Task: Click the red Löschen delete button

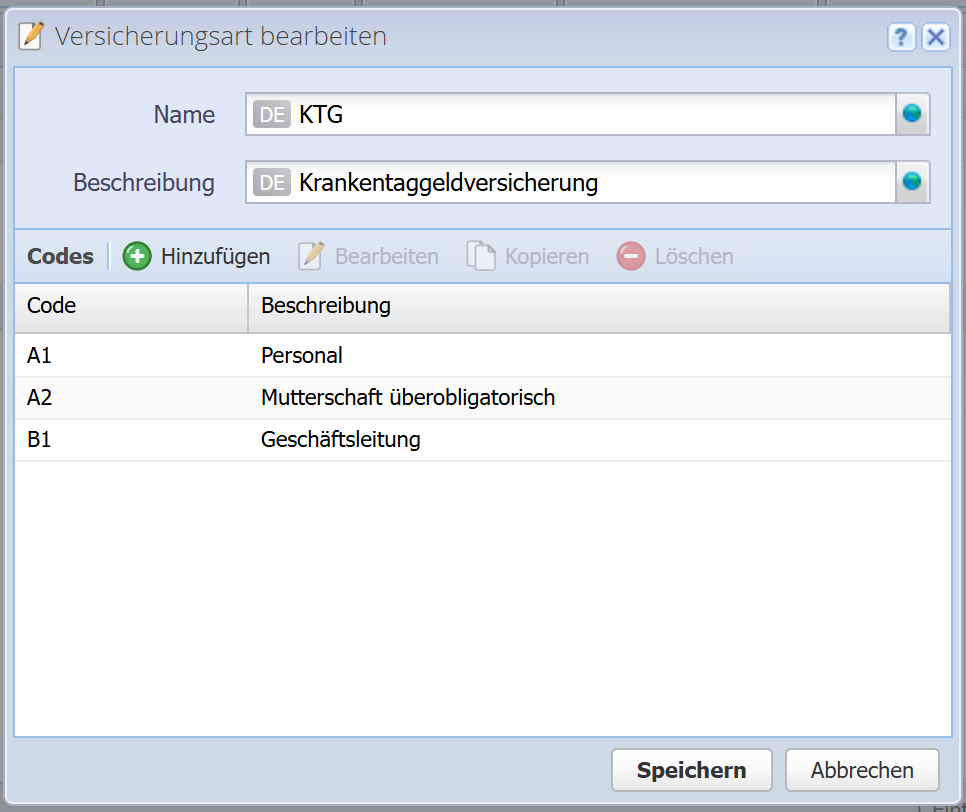Action: [x=675, y=256]
